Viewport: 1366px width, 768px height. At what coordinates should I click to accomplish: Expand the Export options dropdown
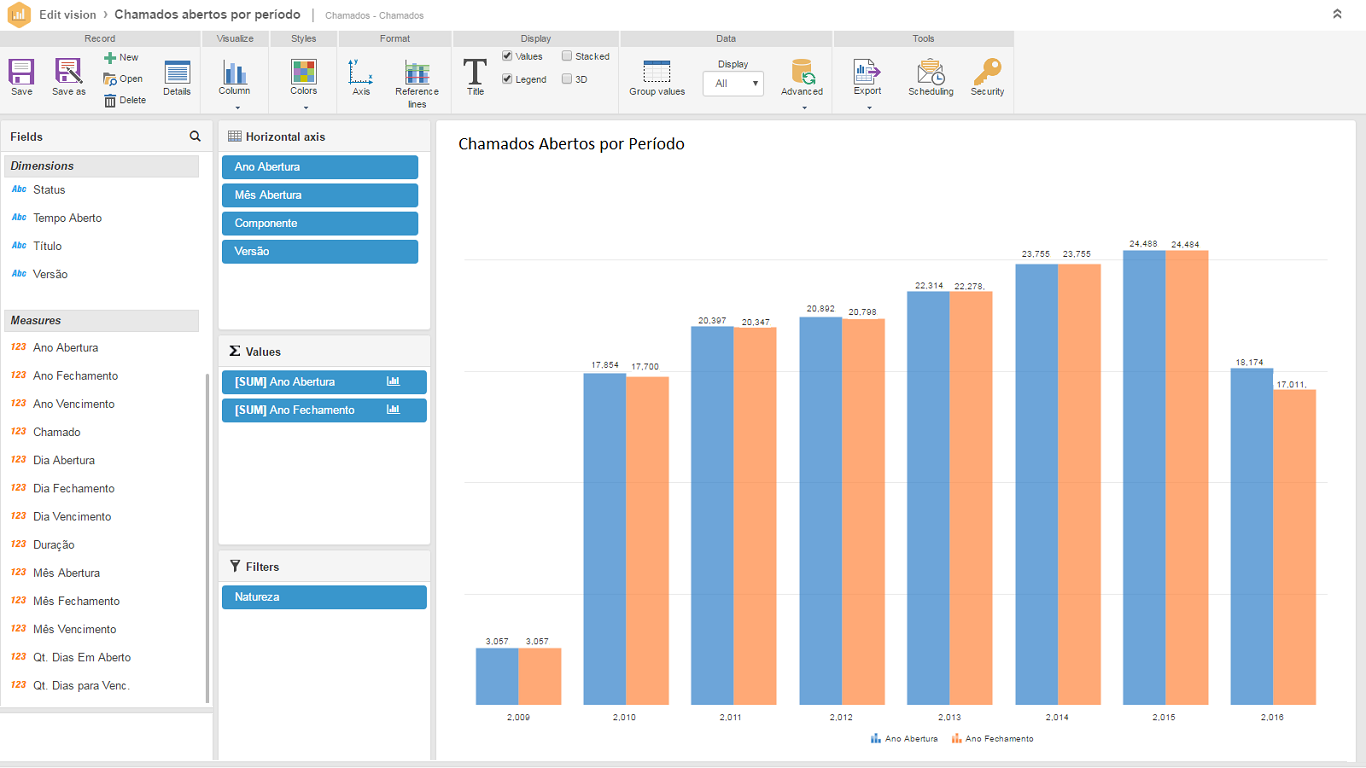[x=868, y=107]
